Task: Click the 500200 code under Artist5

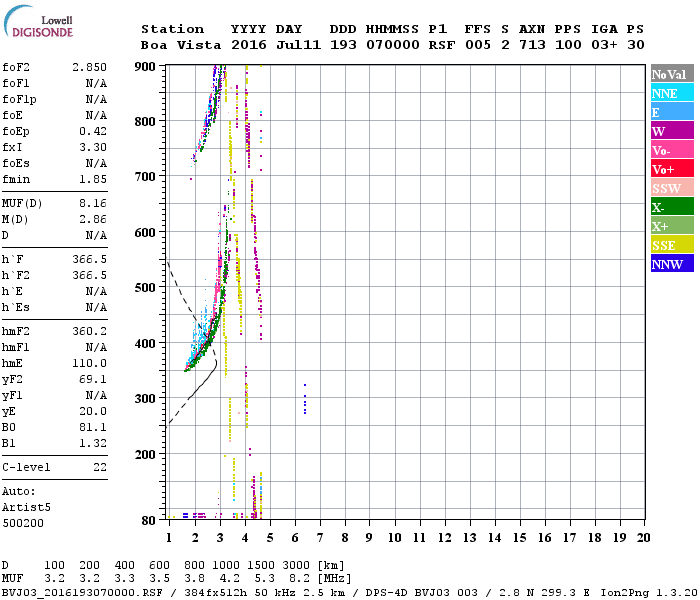Action: pyautogui.click(x=23, y=523)
